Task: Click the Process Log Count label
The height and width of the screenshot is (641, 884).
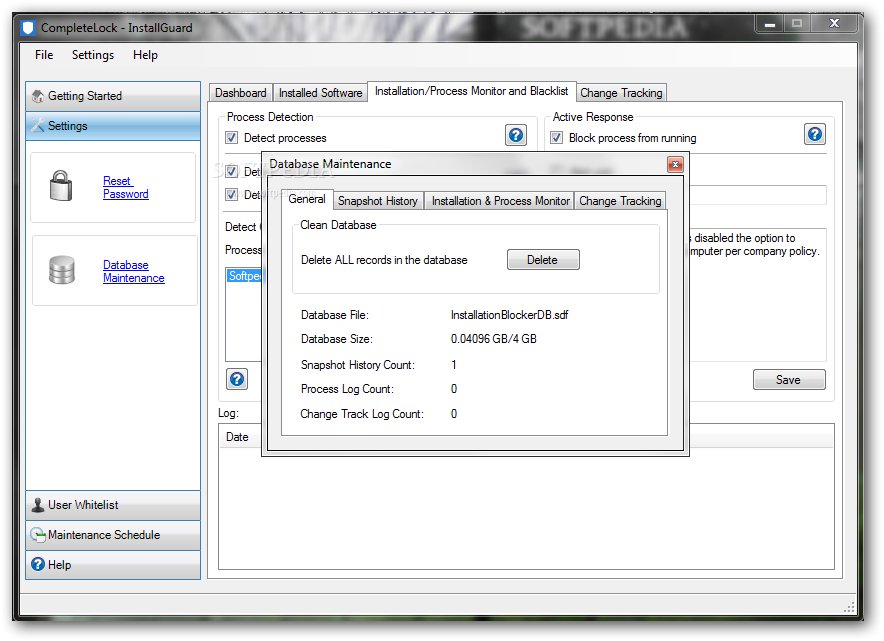Action: (x=347, y=389)
